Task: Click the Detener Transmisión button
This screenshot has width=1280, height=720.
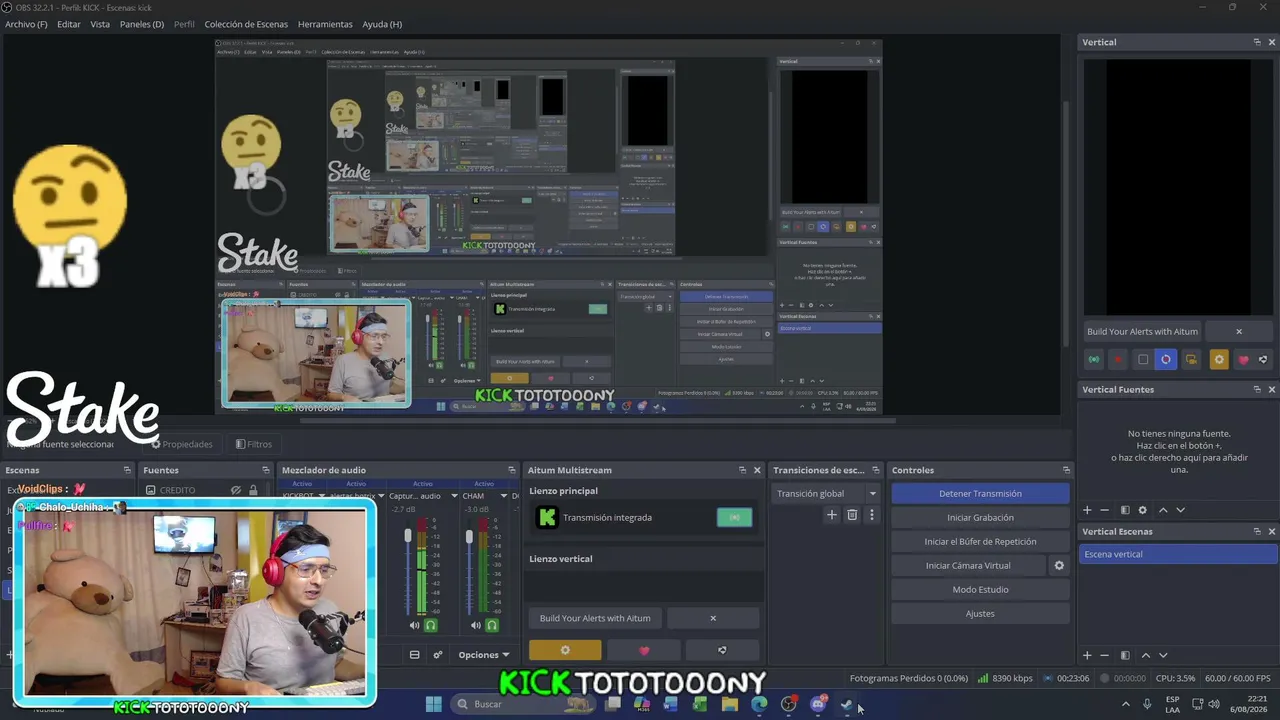Action: point(980,493)
